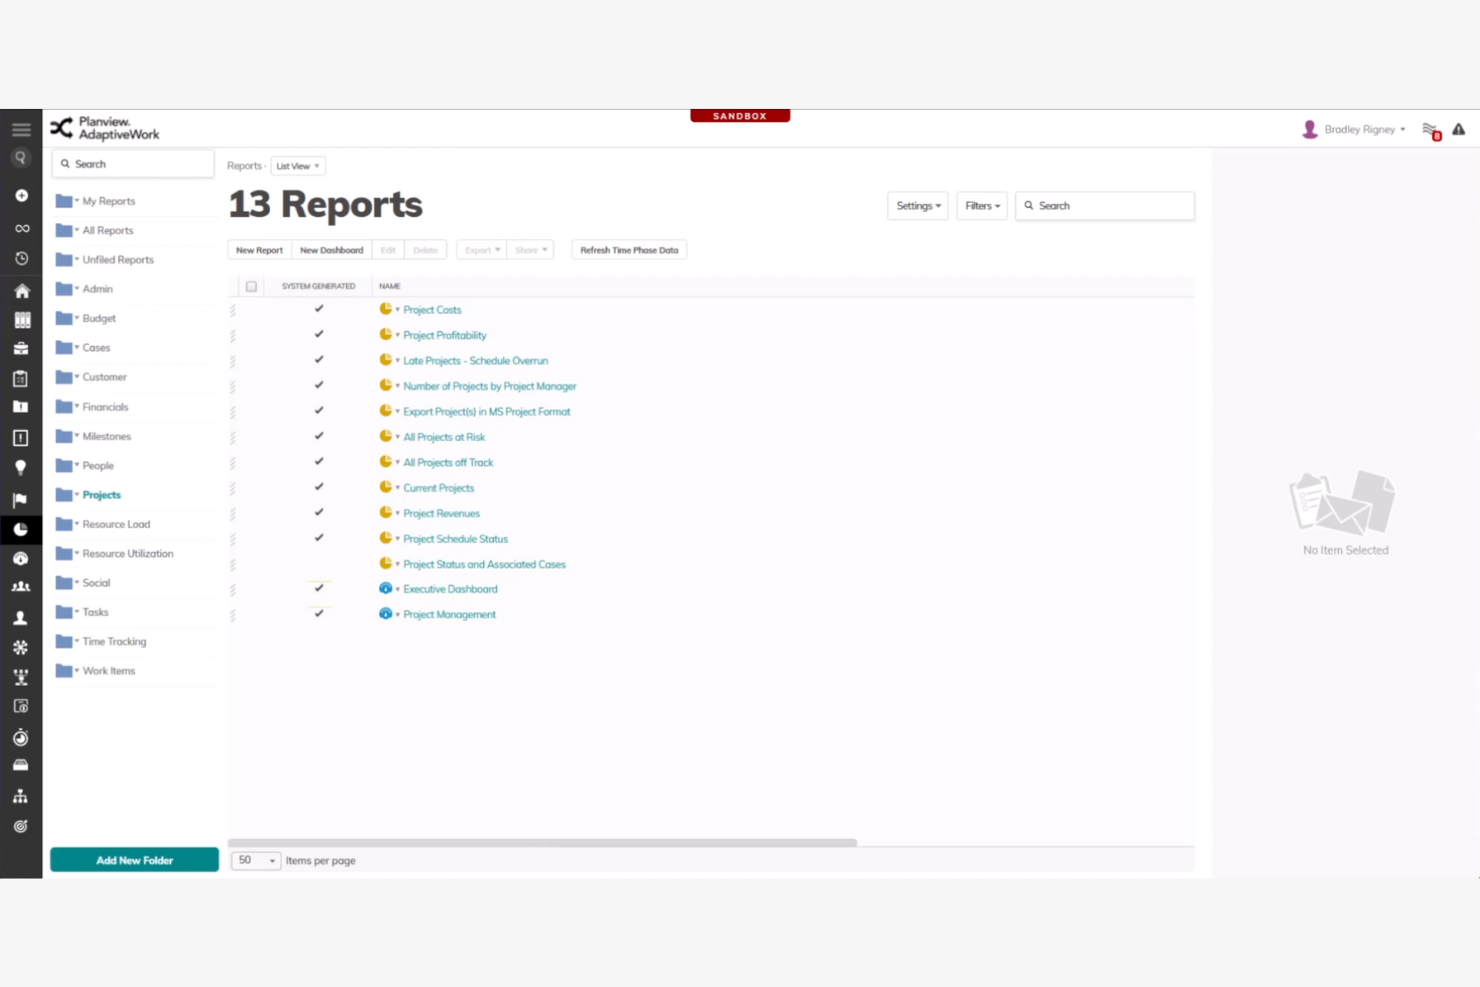The width and height of the screenshot is (1480, 987).
Task: Tick the checkbox on the Executive Dashboard row
Action: 251,589
